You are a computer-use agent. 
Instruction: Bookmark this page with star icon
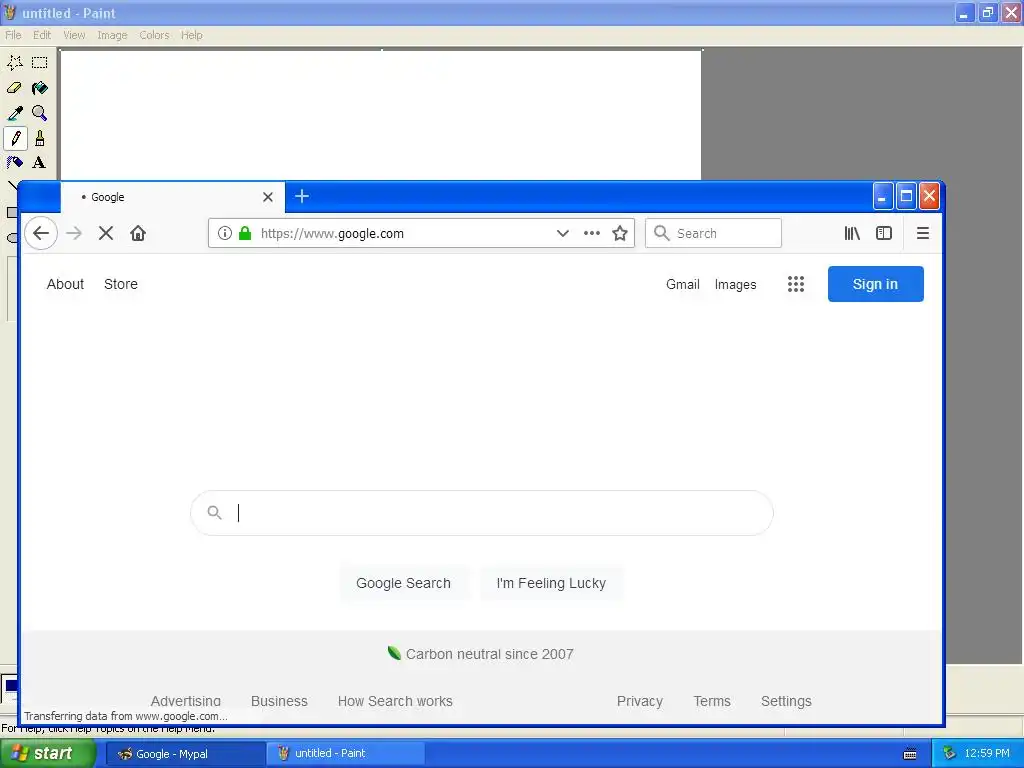(x=620, y=233)
